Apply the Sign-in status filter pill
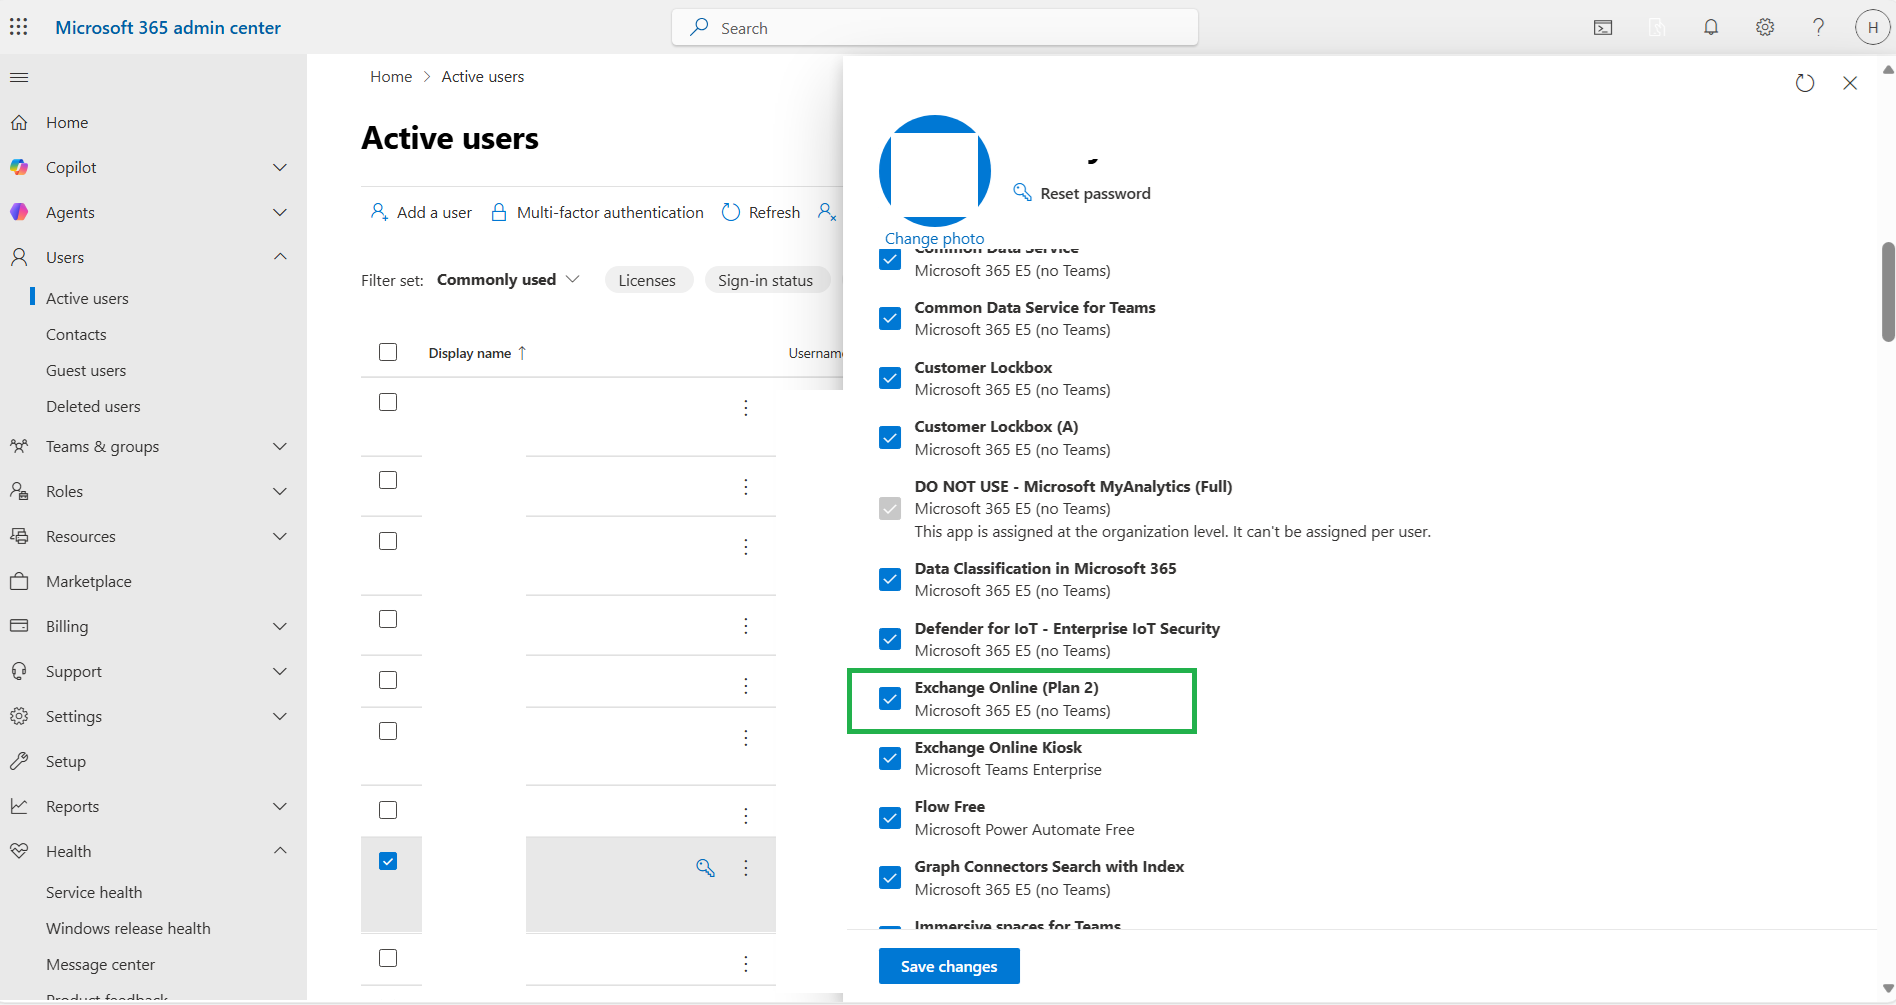1896x1005 pixels. tap(765, 280)
